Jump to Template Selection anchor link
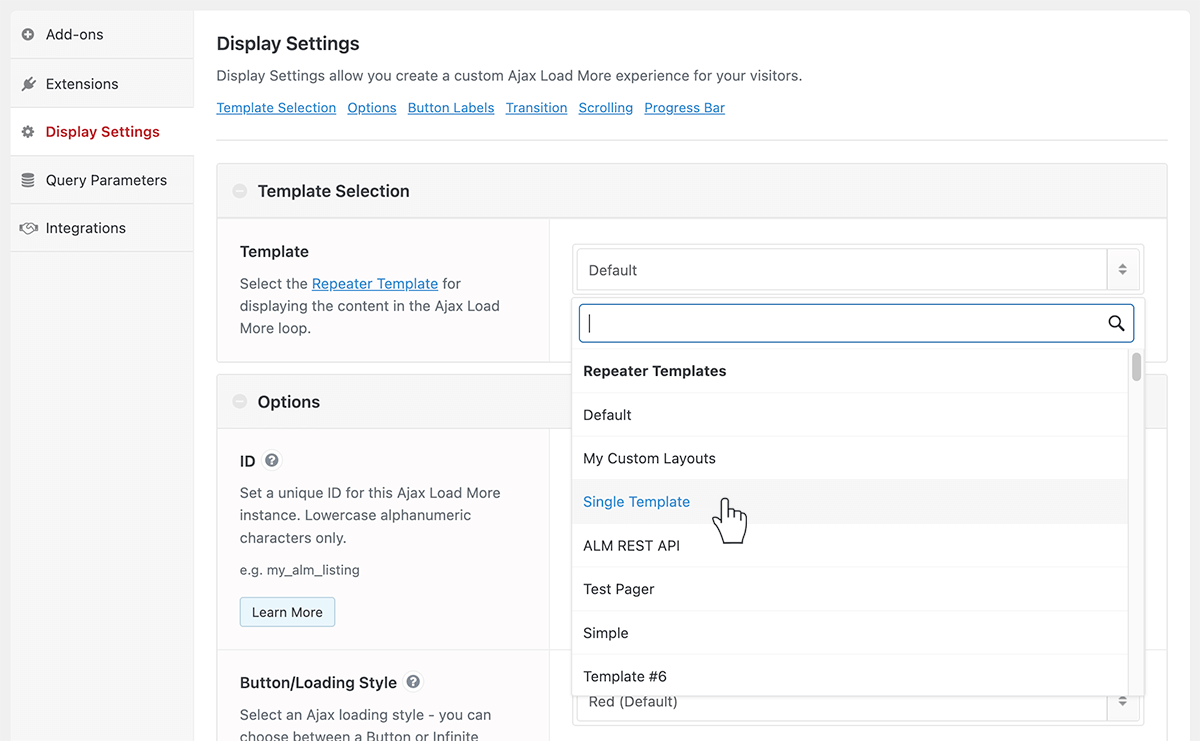This screenshot has width=1200, height=741. point(276,108)
